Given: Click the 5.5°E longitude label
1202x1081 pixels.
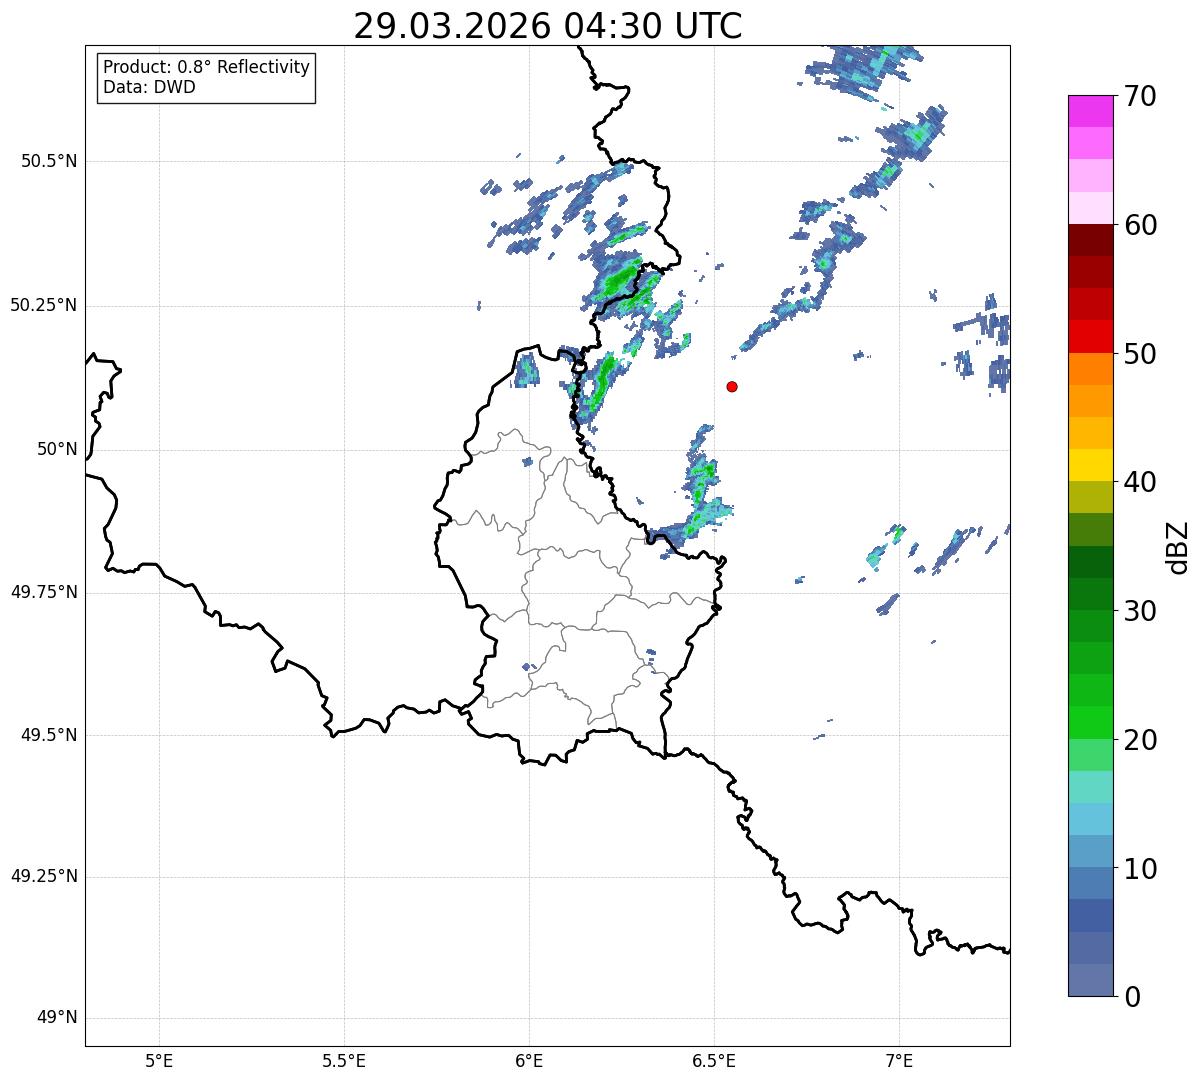Looking at the screenshot, I should pos(344,1061).
